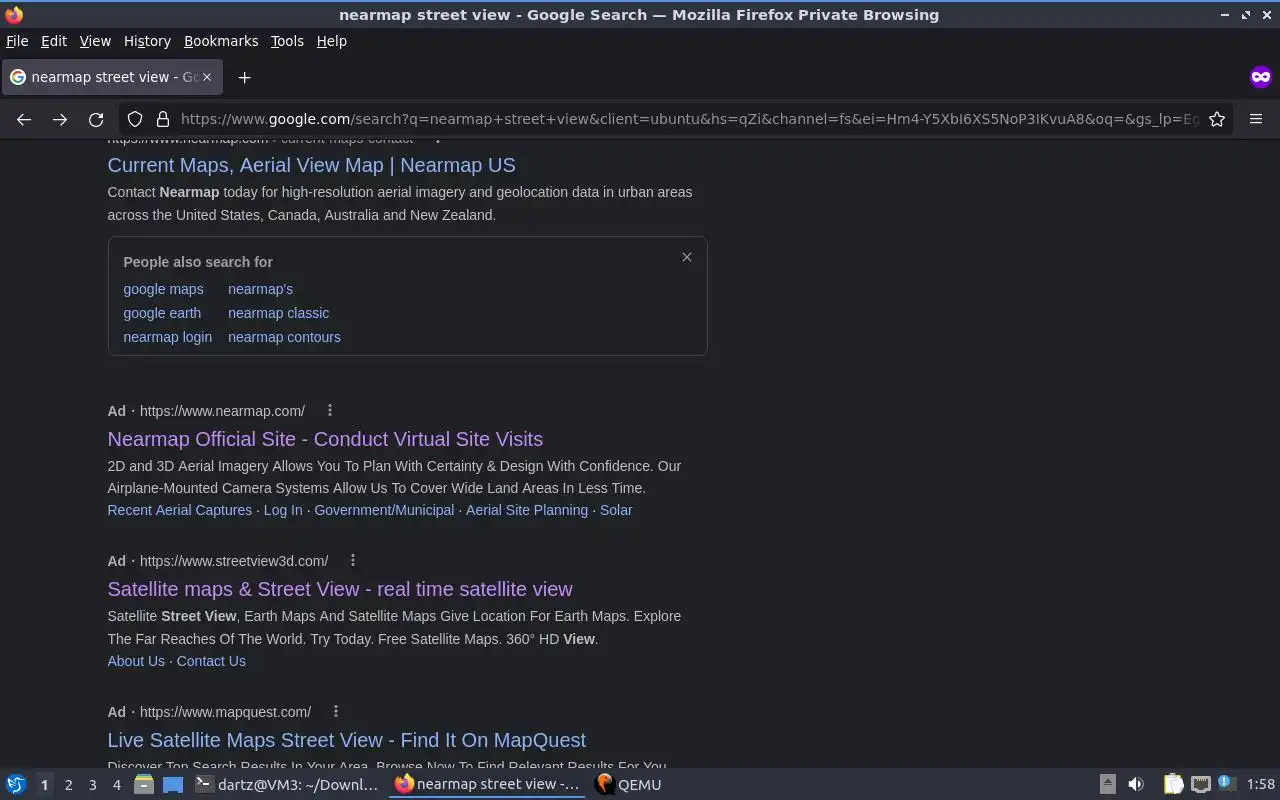Select the nearmap street view tab
Viewport: 1280px width, 800px height.
[x=111, y=77]
